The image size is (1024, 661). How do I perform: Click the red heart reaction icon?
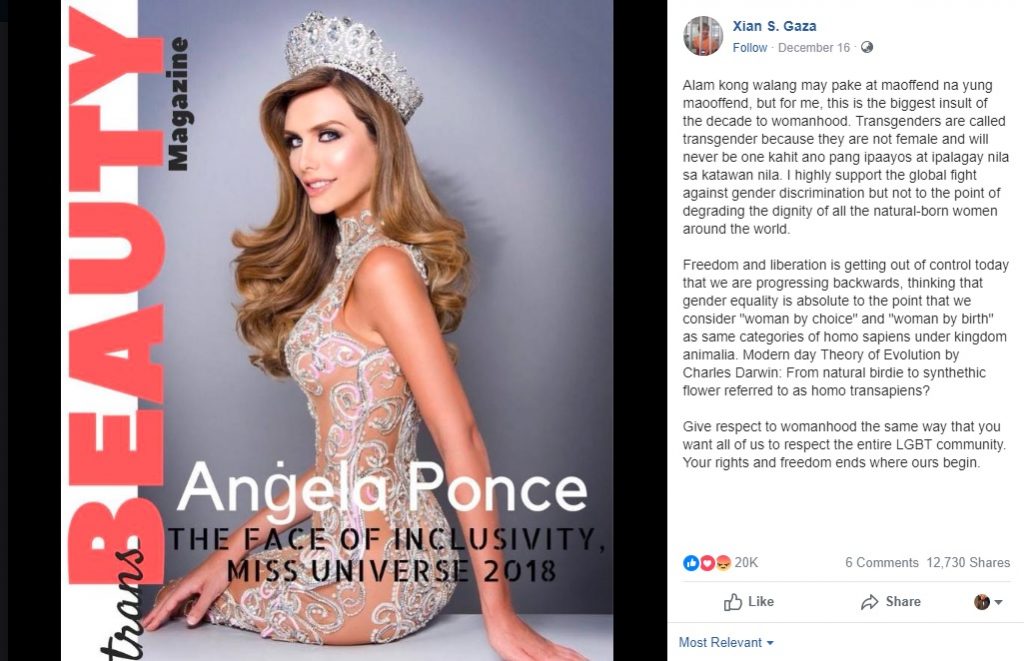tap(707, 562)
